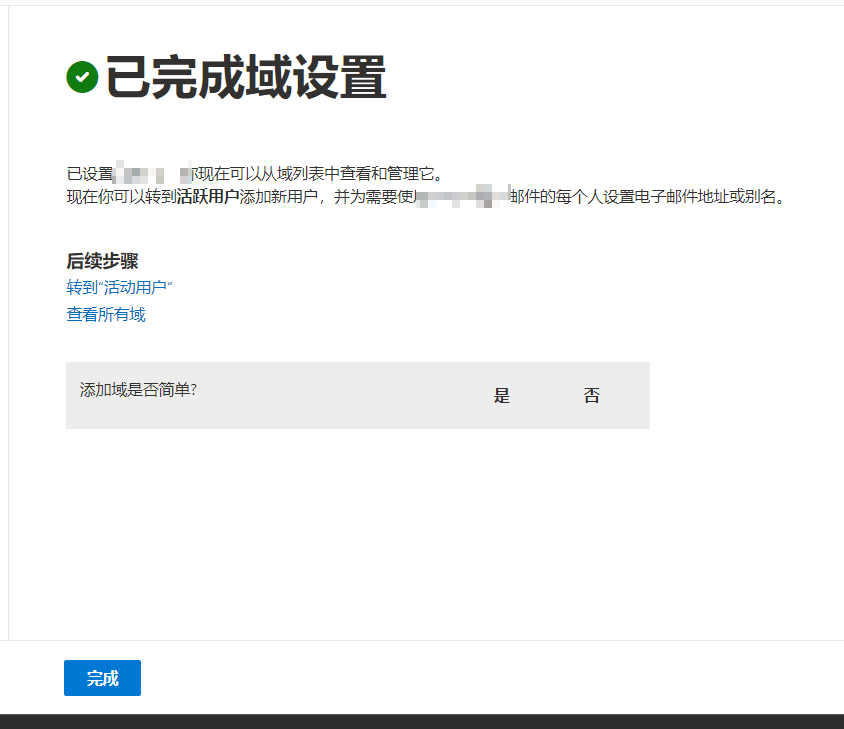
Task: Open the 查看所有域 link
Action: (106, 315)
